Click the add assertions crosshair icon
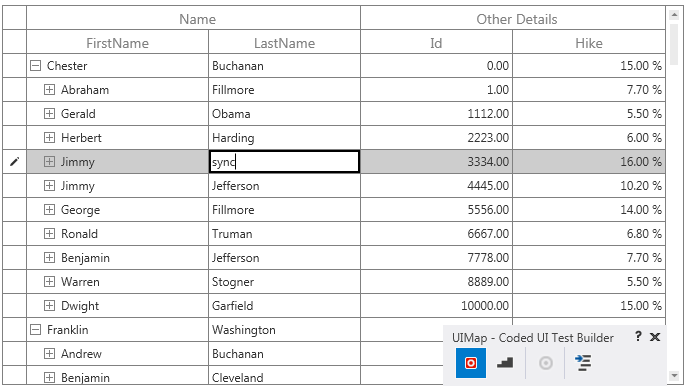687x389 pixels. (x=545, y=363)
